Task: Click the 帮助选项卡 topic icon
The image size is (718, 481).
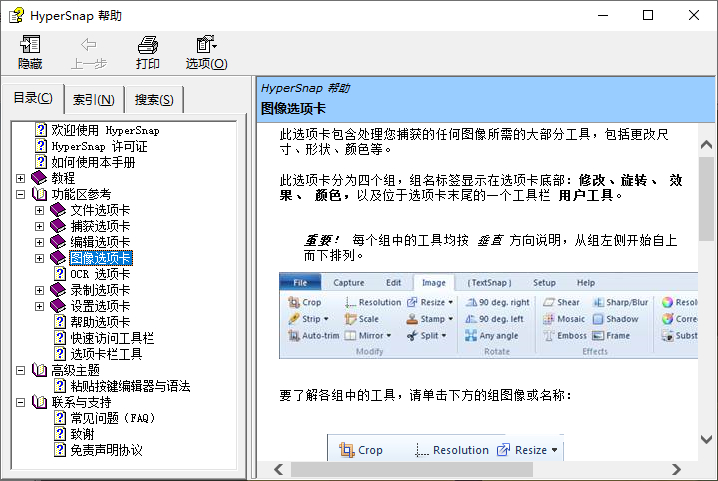Action: click(x=60, y=322)
